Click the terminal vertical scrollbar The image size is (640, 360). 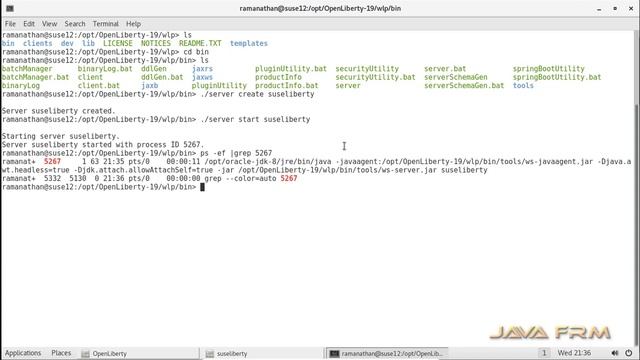point(637,188)
